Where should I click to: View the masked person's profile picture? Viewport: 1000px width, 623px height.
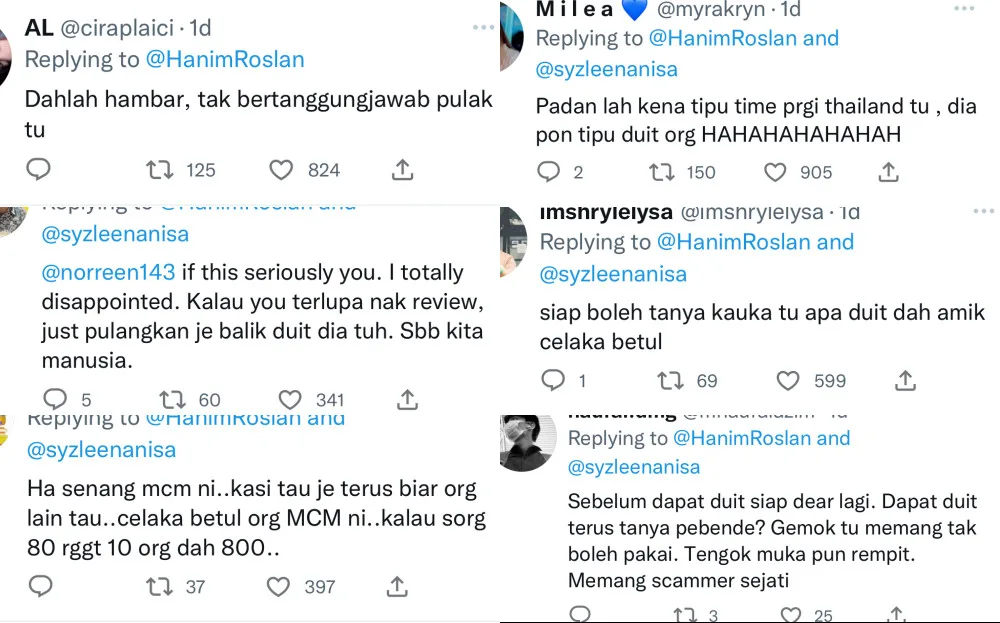(527, 443)
